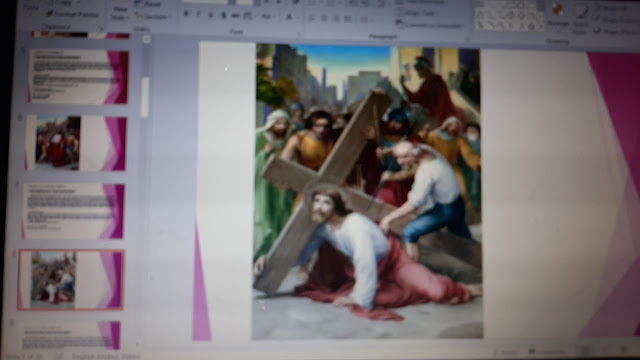Align text left
Image resolution: width=640 pixels, height=360 pixels.
312,18
